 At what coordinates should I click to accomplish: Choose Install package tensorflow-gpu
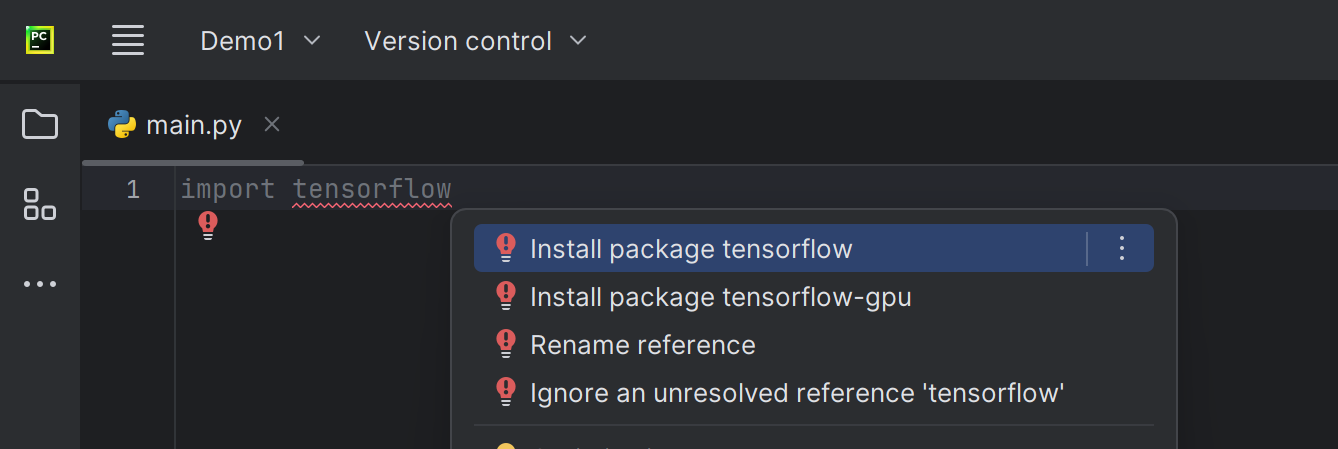pos(720,297)
